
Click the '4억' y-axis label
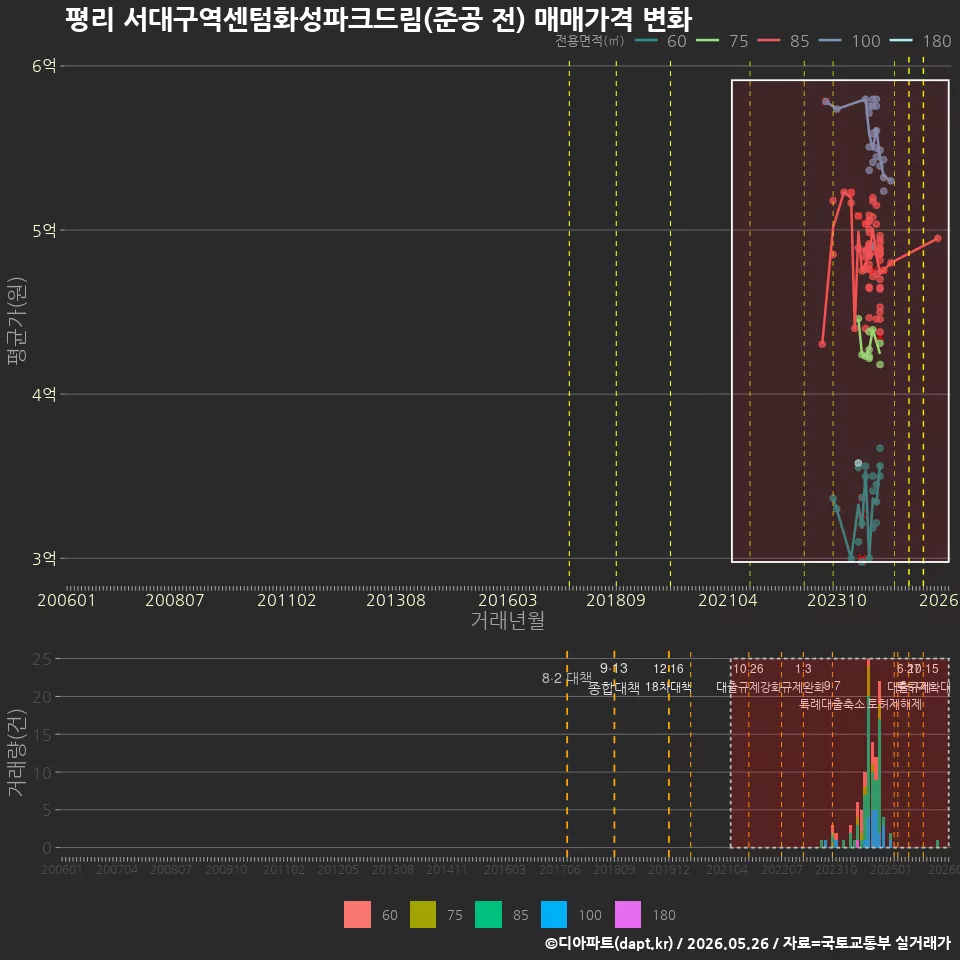[44, 394]
